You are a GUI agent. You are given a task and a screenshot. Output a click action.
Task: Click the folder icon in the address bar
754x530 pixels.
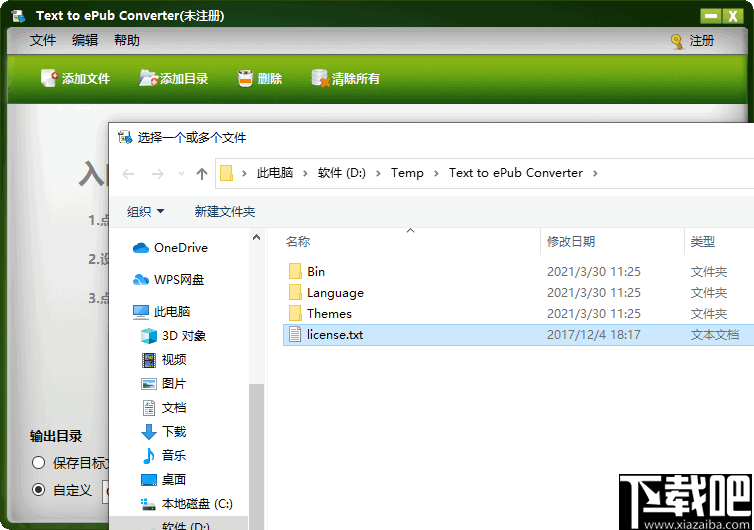click(226, 173)
